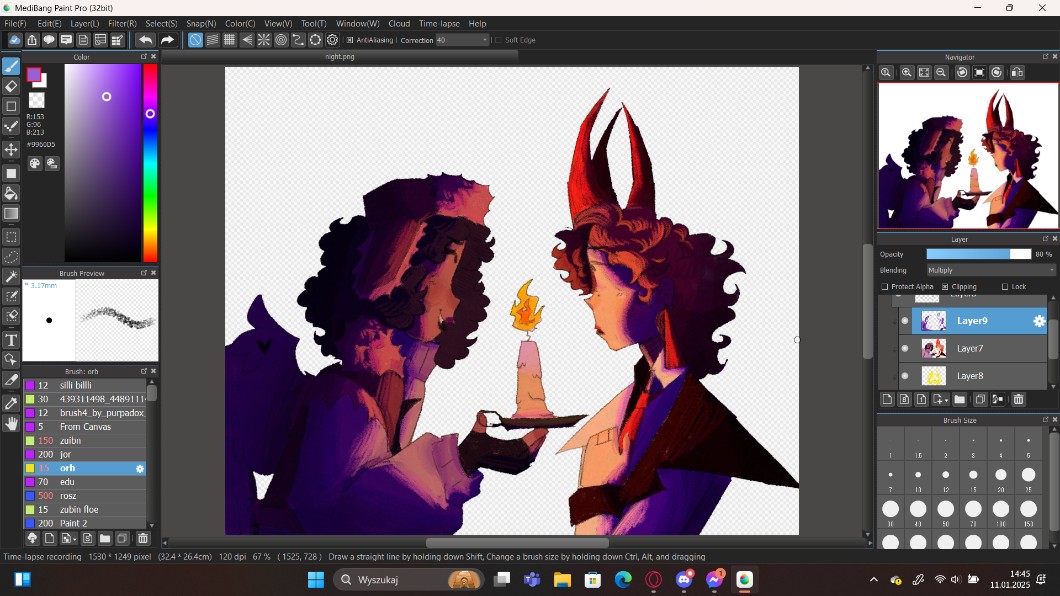Select the Move tool
The width and height of the screenshot is (1060, 596).
coord(11,149)
